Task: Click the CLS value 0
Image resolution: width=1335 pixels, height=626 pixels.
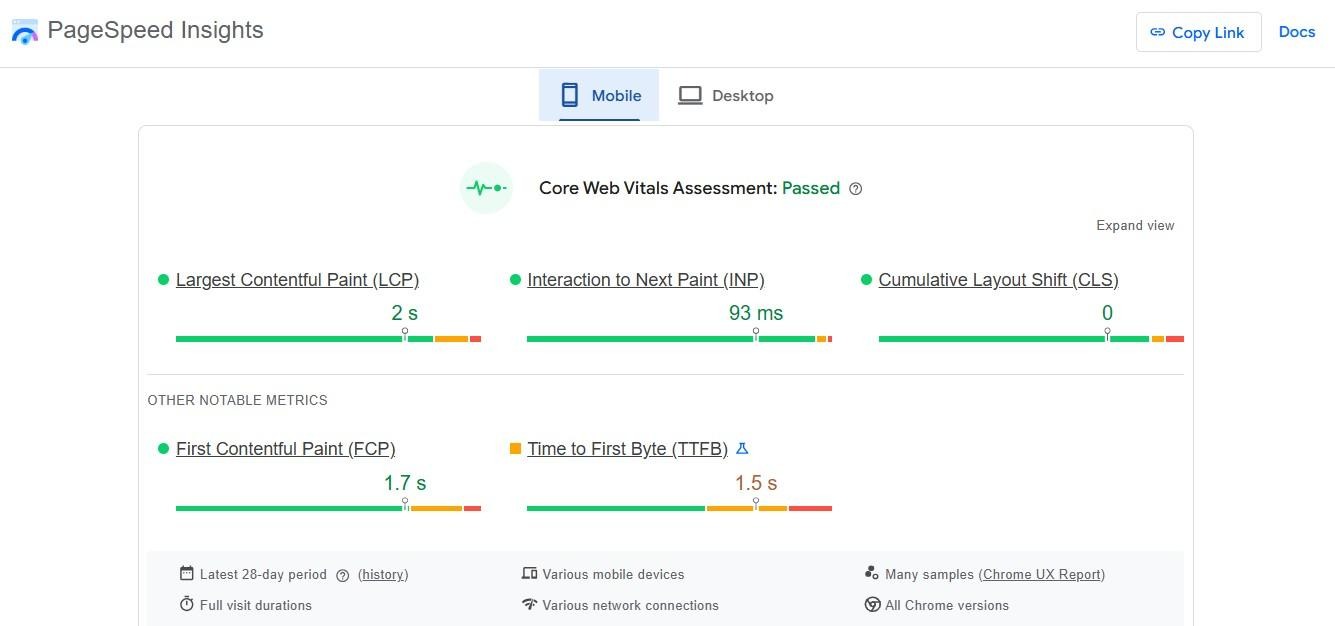Action: pyautogui.click(x=1107, y=313)
